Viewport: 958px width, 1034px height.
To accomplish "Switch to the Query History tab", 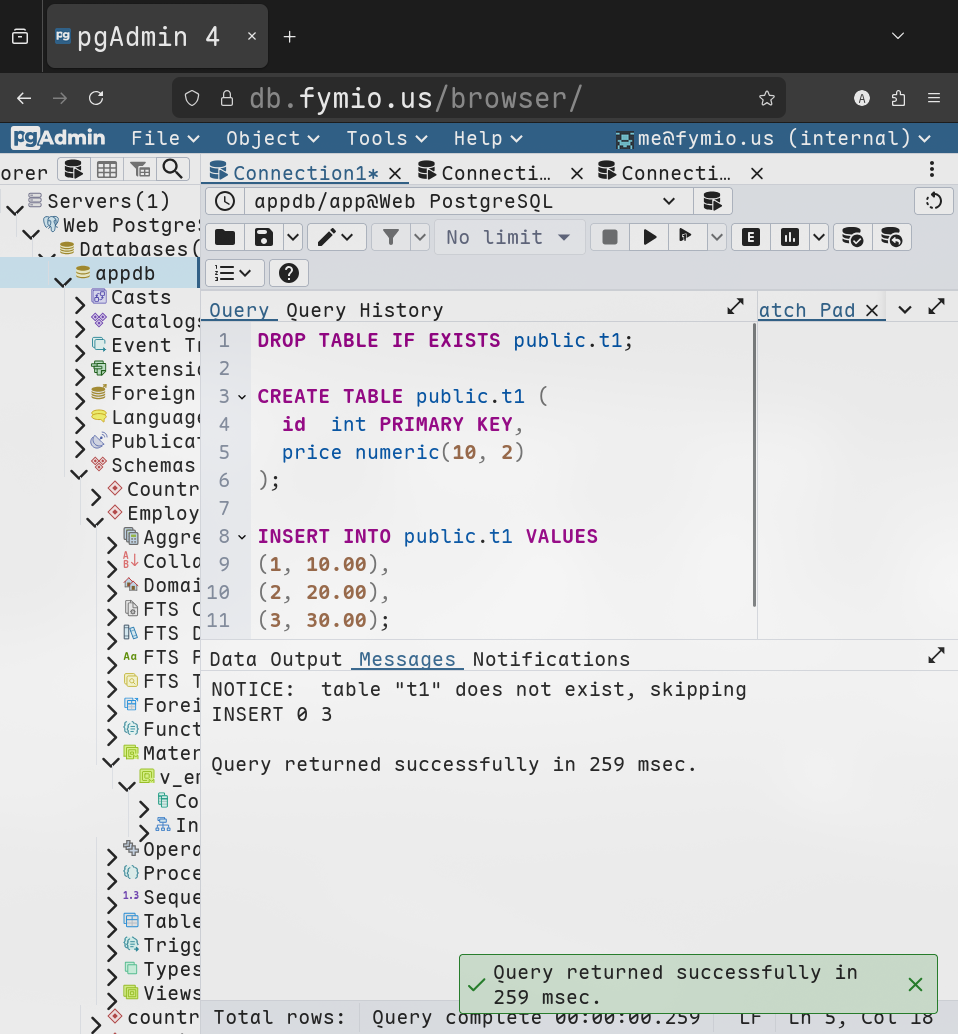I will (x=364, y=310).
